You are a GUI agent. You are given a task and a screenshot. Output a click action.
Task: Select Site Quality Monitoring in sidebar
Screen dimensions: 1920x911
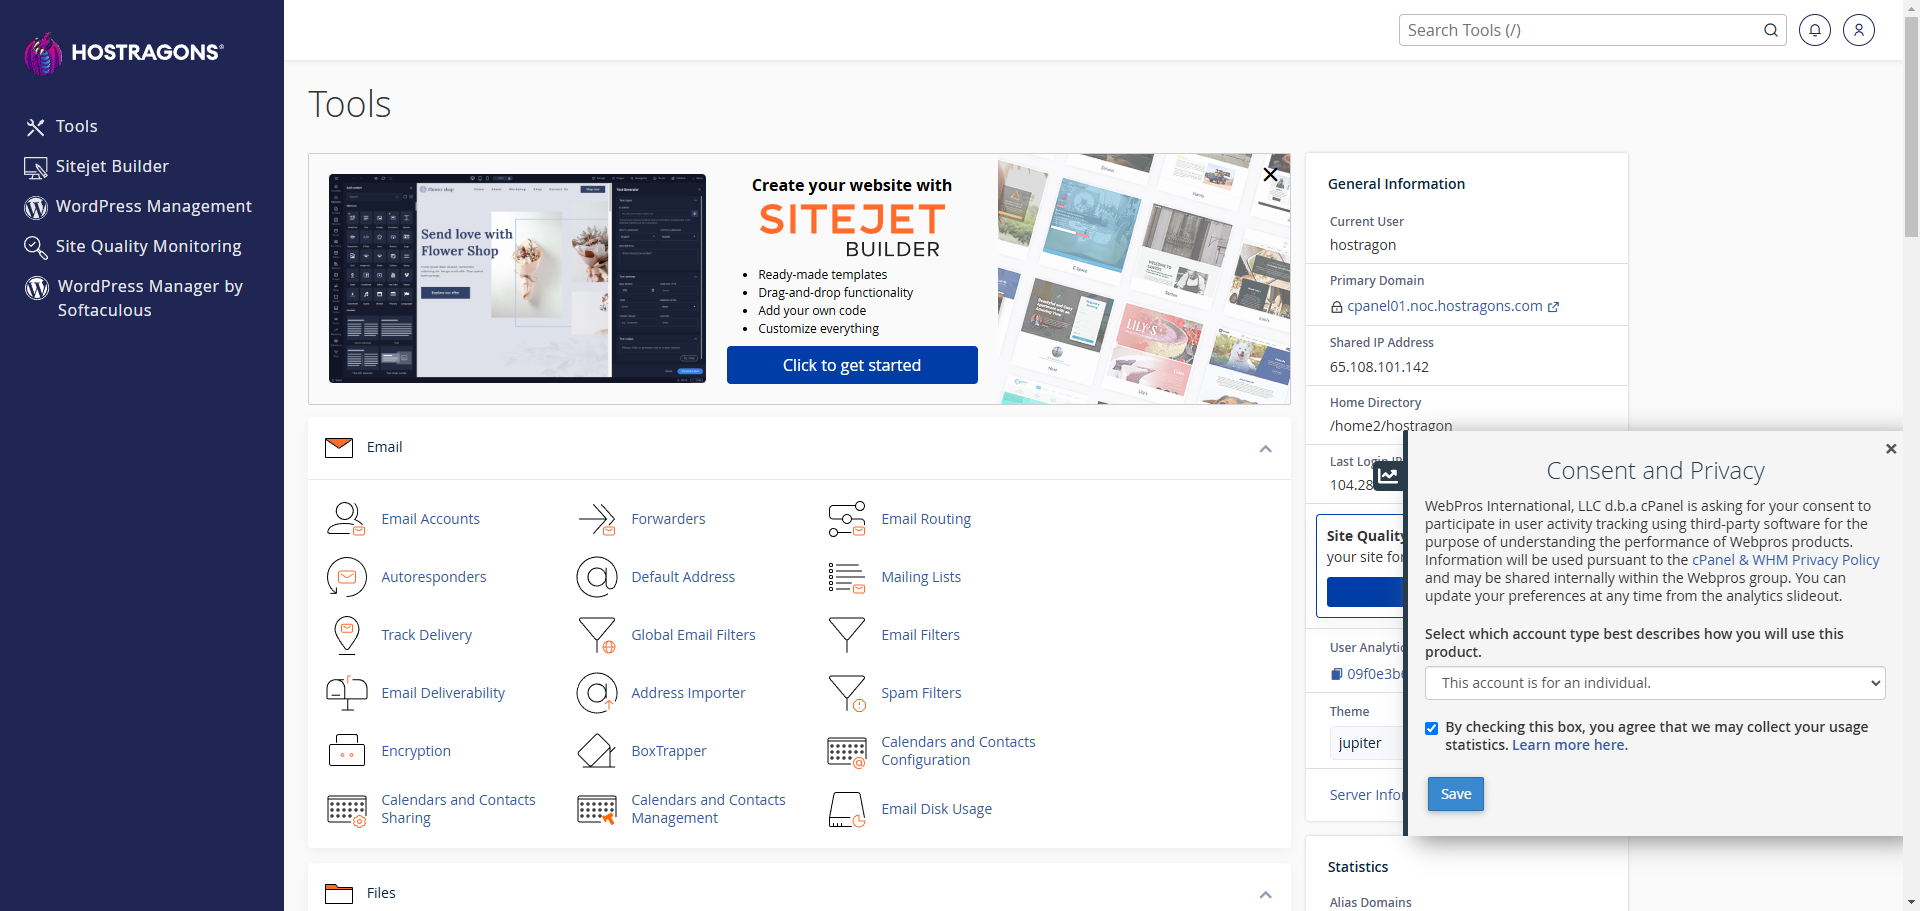click(148, 246)
